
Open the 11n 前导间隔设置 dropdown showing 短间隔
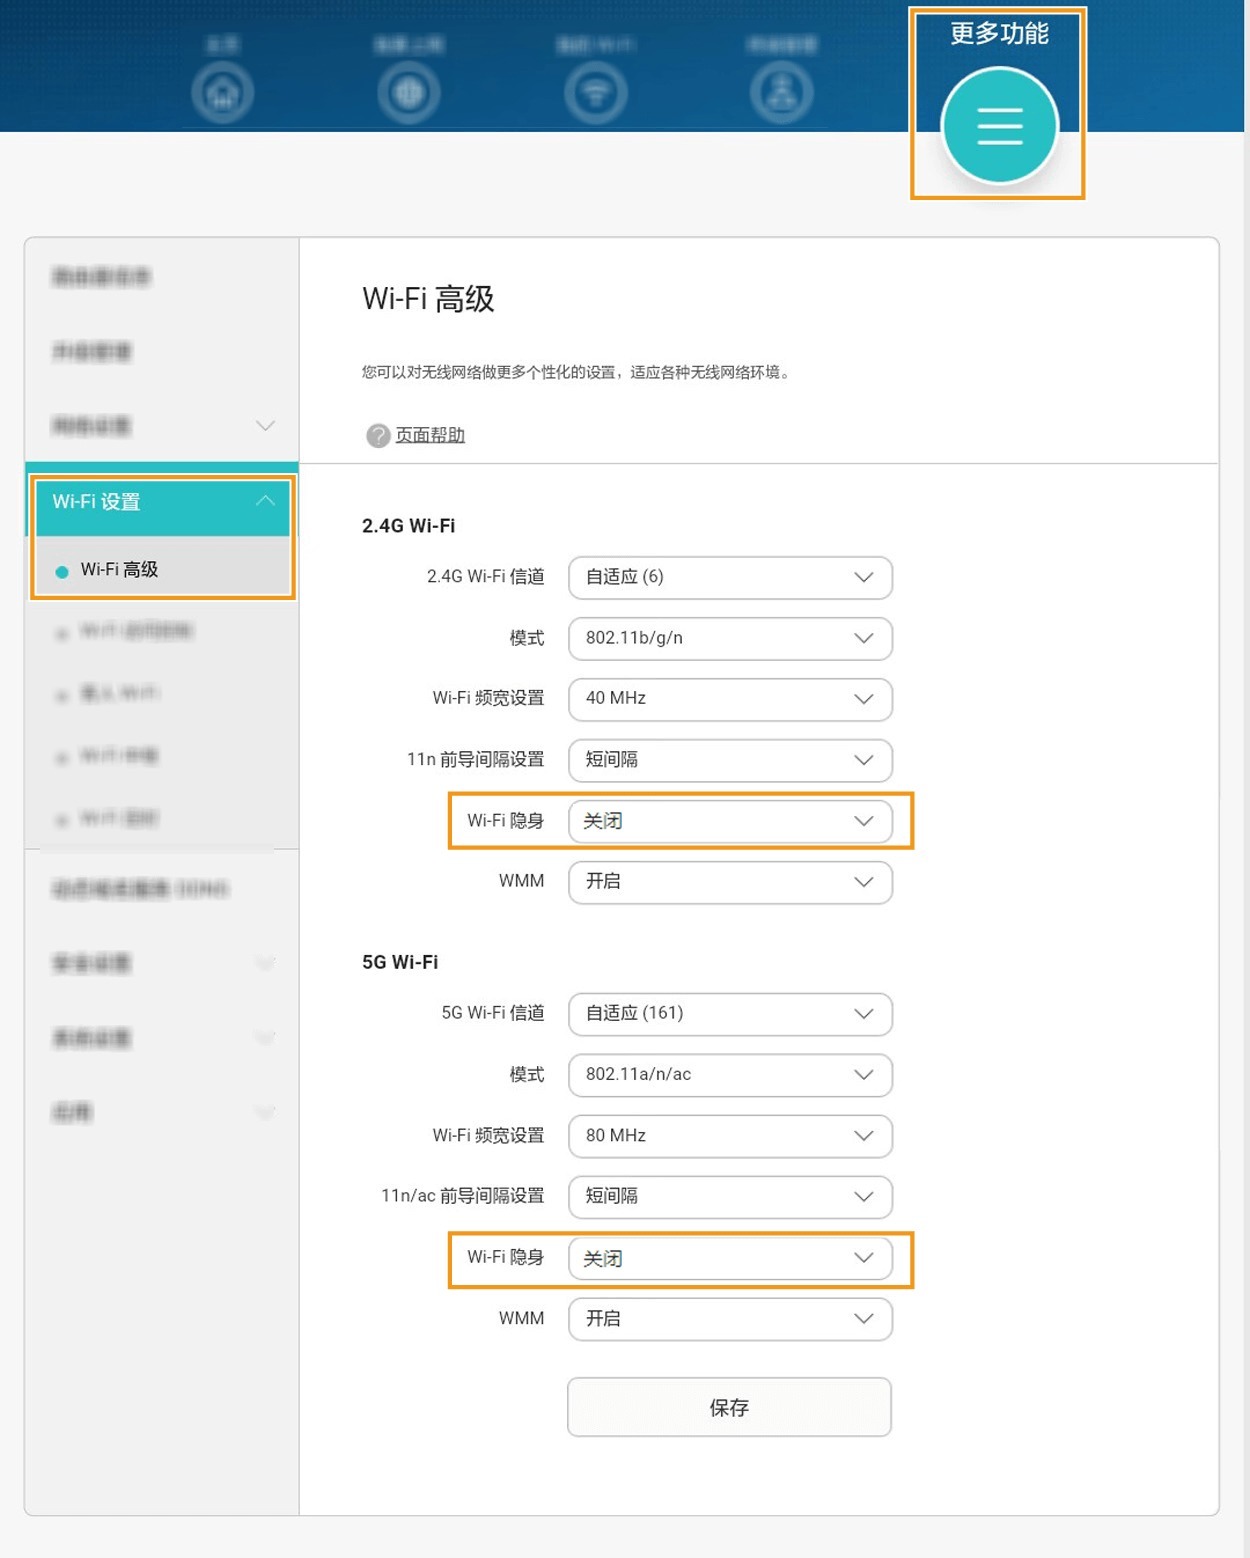[729, 760]
